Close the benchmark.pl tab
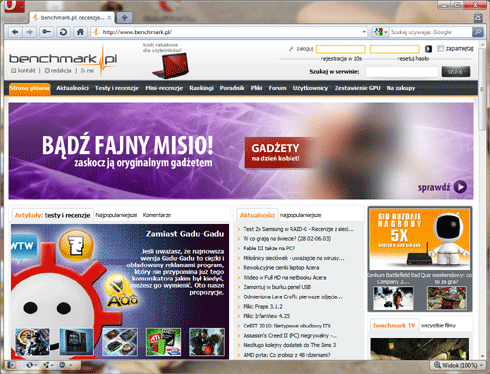The image size is (490, 374). (109, 18)
